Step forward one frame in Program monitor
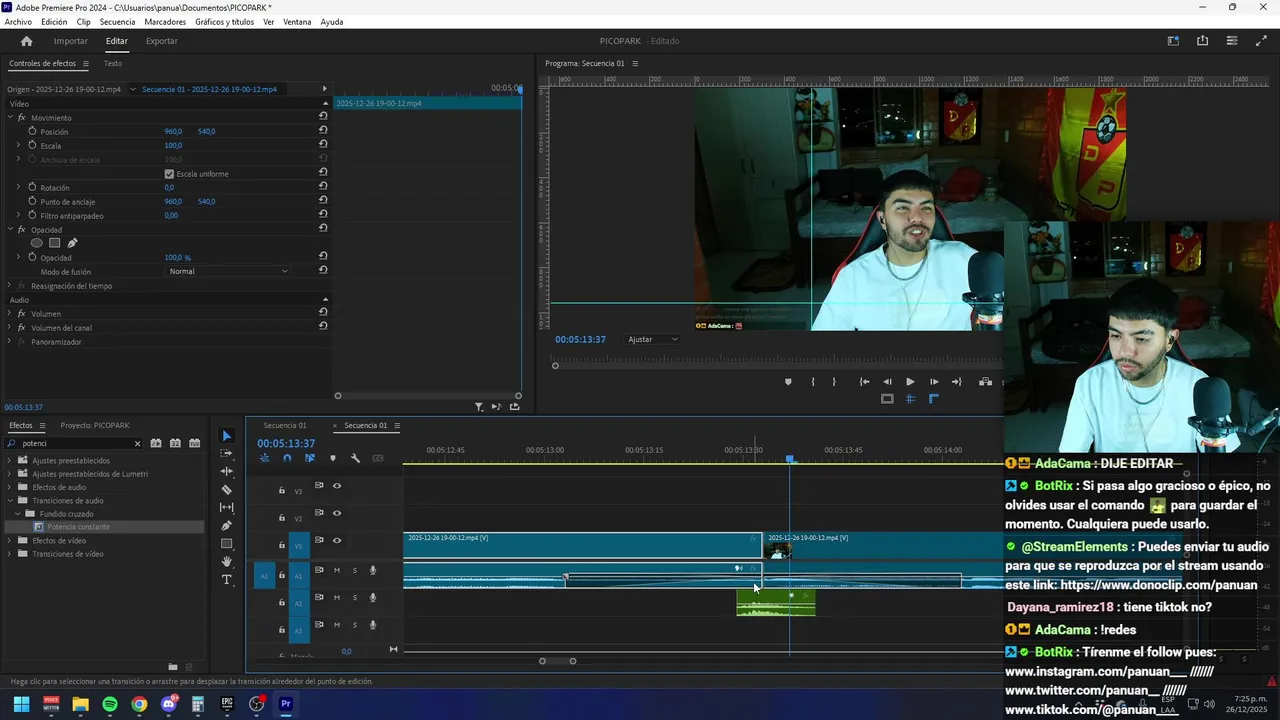This screenshot has width=1280, height=720. click(934, 382)
